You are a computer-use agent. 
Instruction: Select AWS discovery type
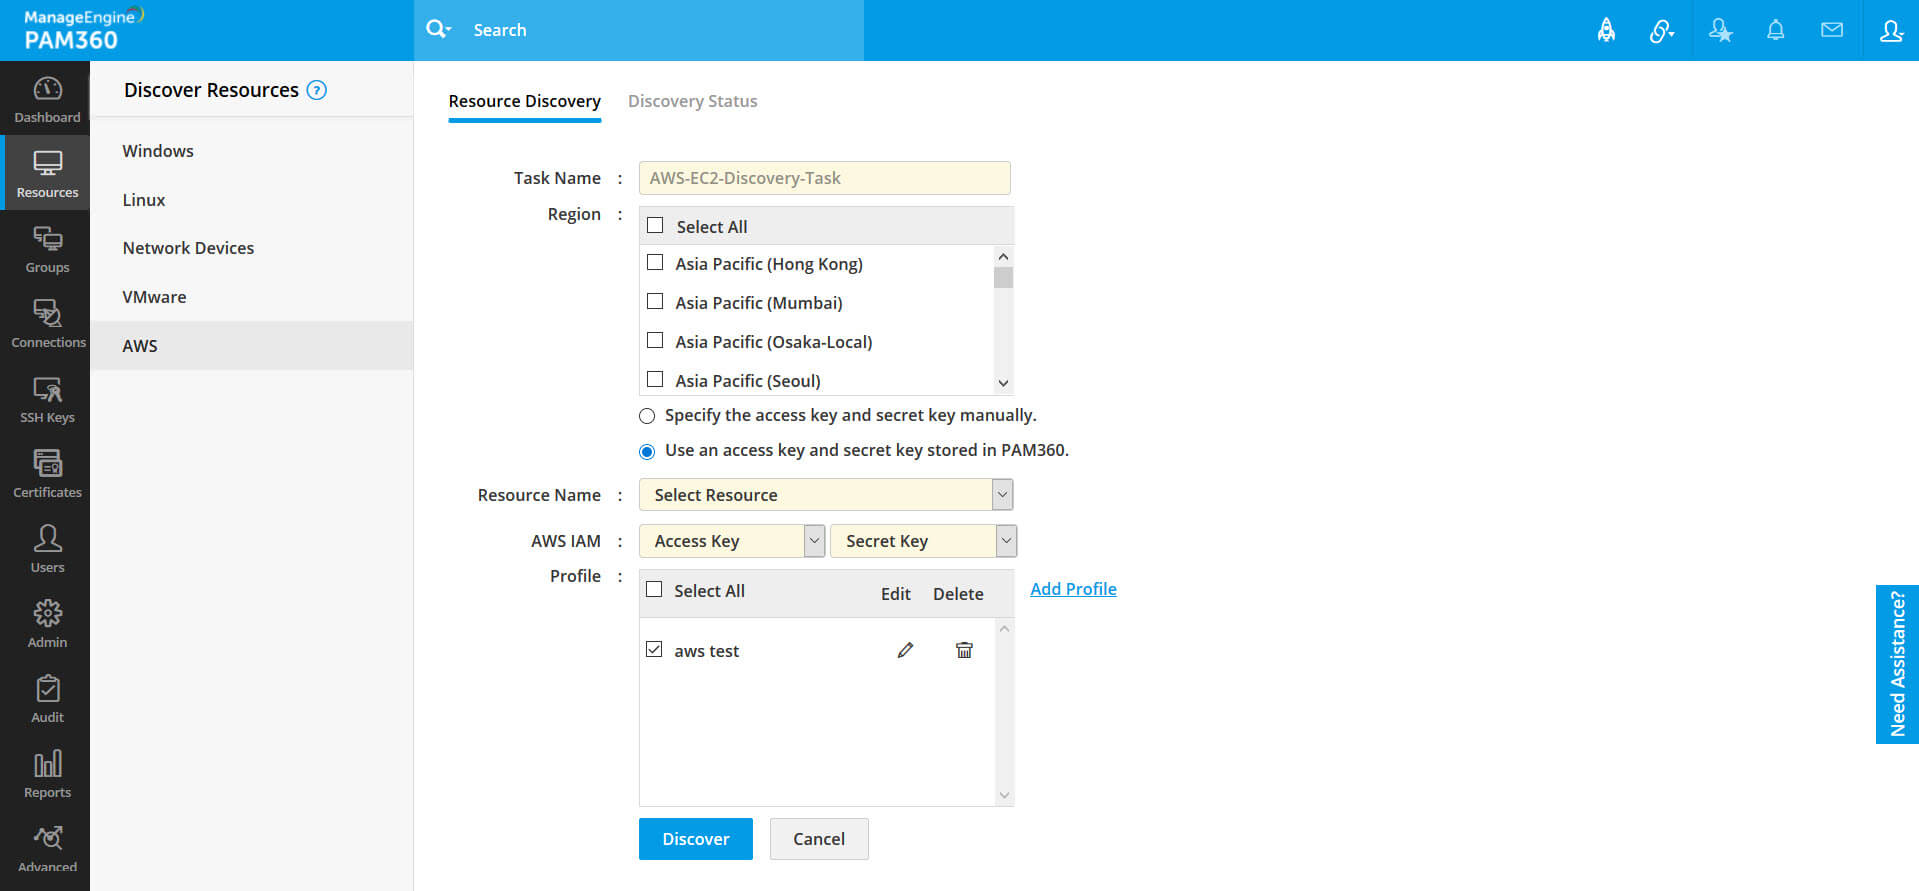(x=251, y=346)
